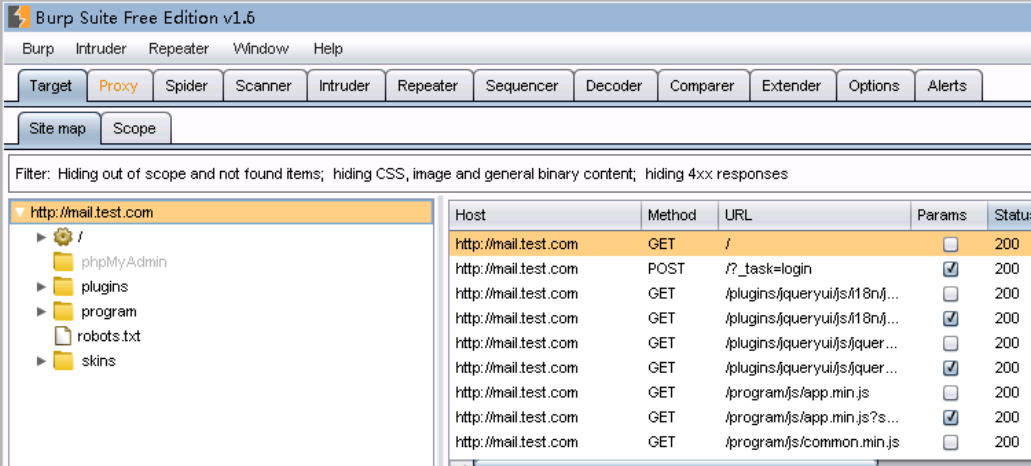Open the Intruder menu
The image size is (1031, 466).
101,49
